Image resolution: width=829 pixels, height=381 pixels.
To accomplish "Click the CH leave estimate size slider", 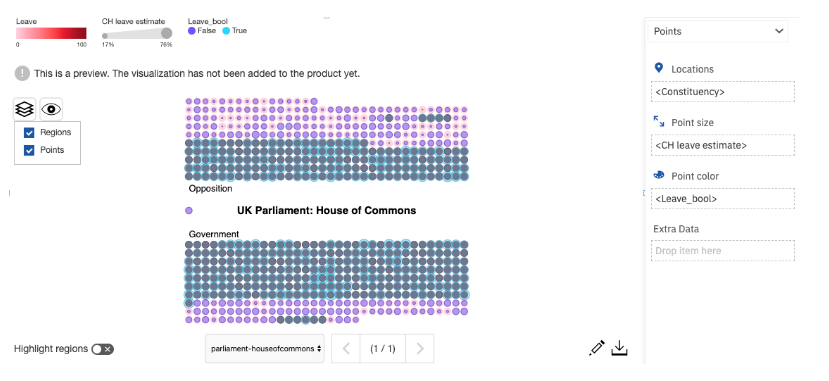I will tap(137, 34).
